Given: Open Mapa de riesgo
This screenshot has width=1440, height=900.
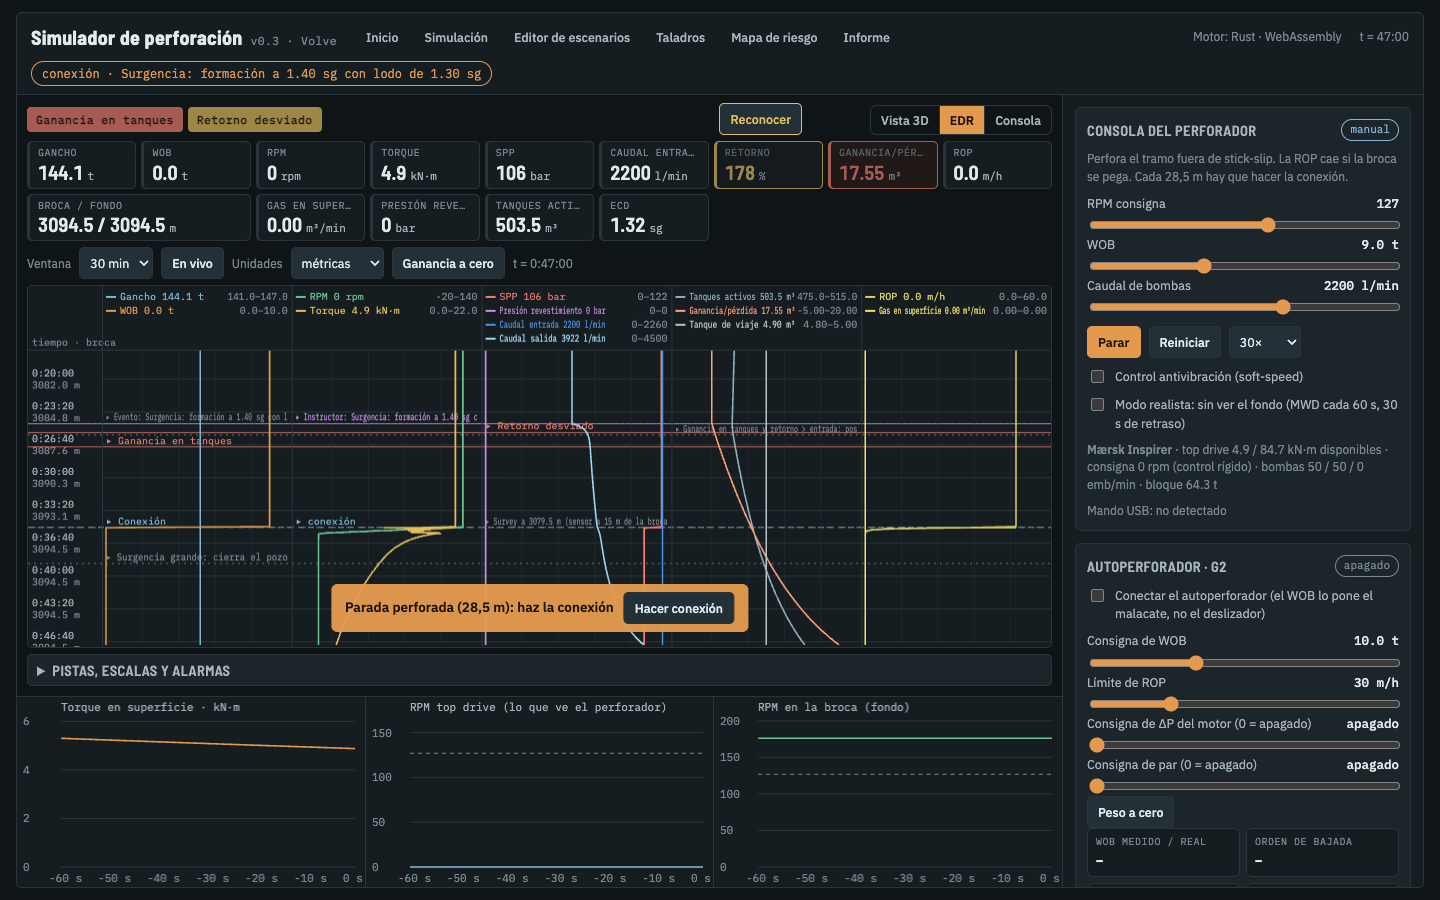Looking at the screenshot, I should click(774, 38).
